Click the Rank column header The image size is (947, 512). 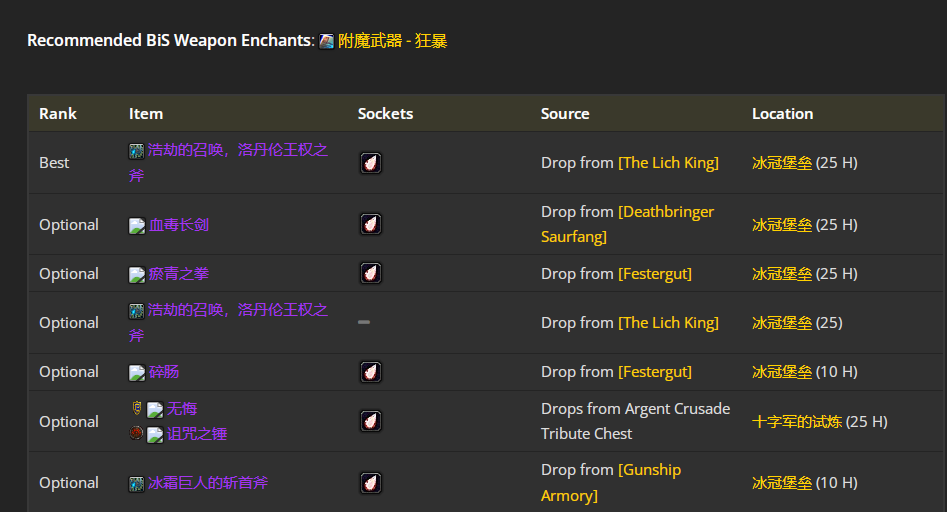tap(58, 114)
